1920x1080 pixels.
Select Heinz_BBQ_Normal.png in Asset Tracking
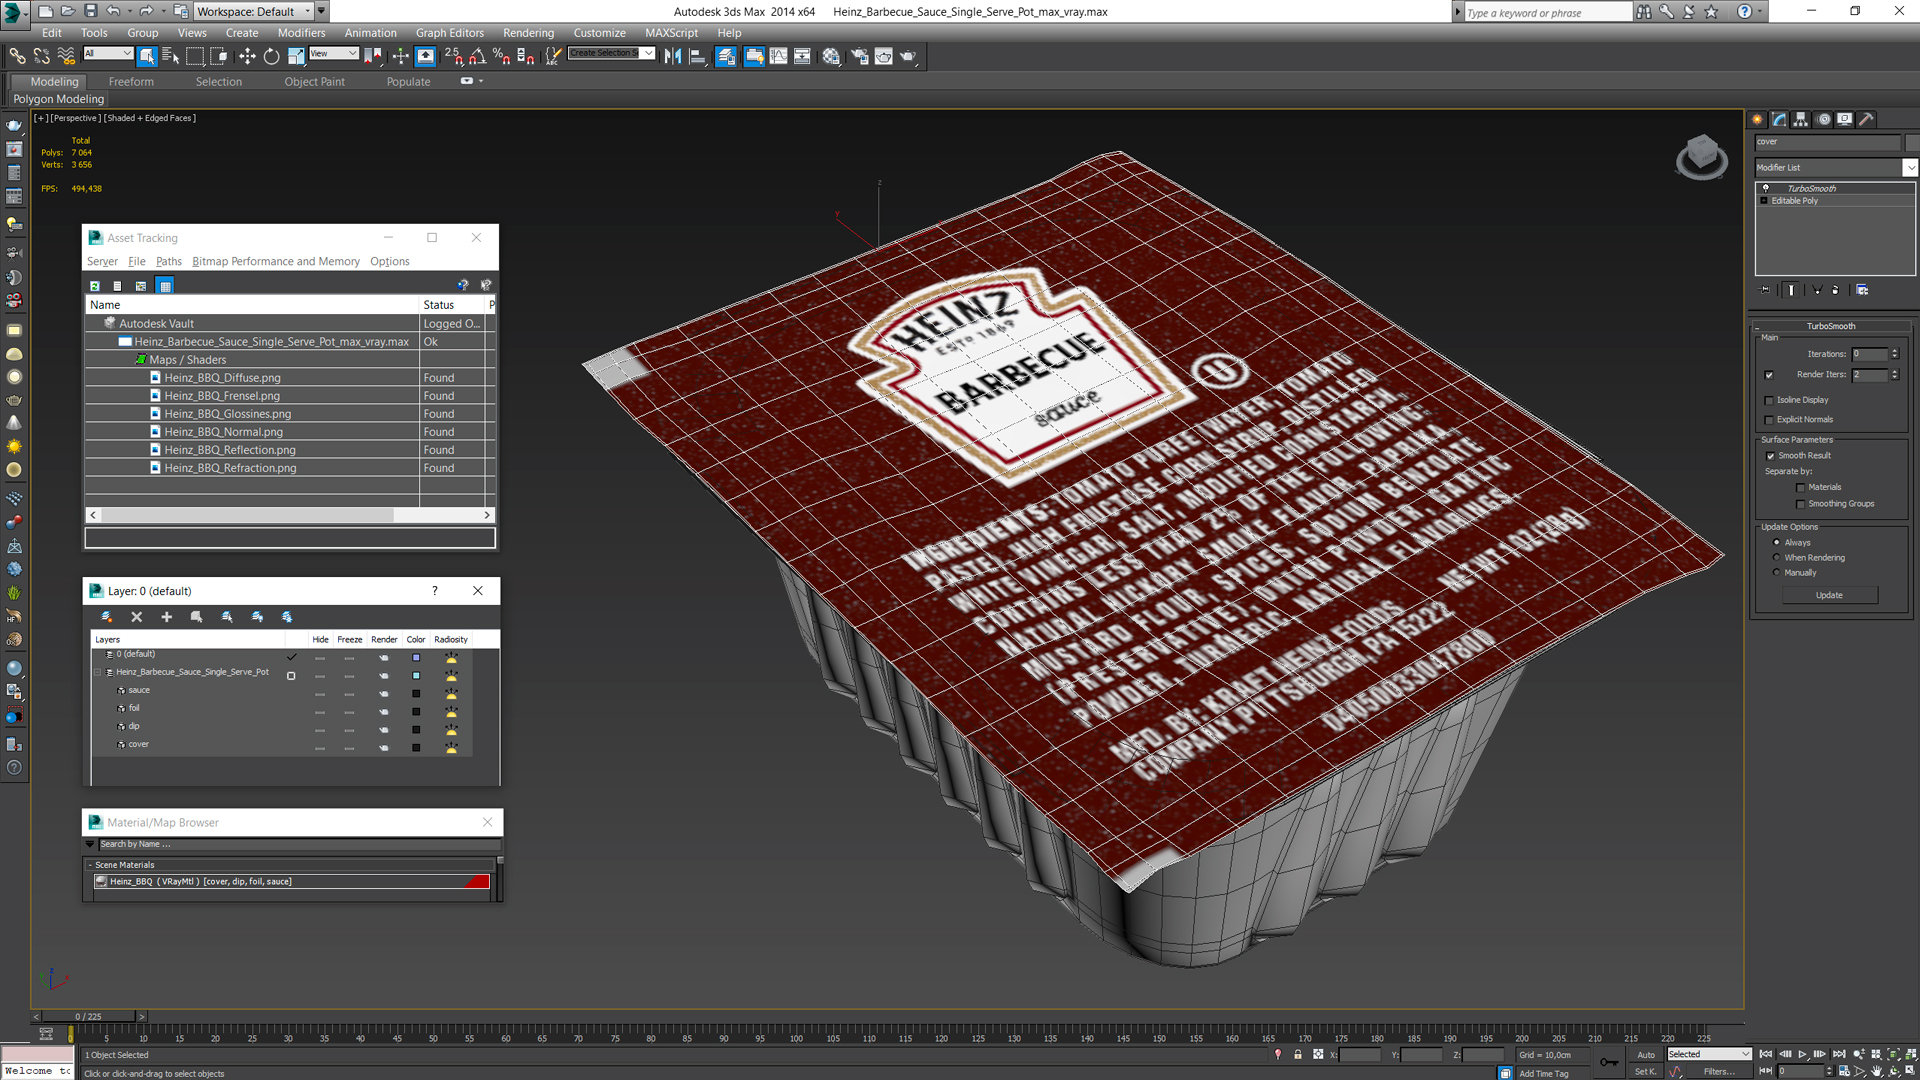tap(223, 432)
